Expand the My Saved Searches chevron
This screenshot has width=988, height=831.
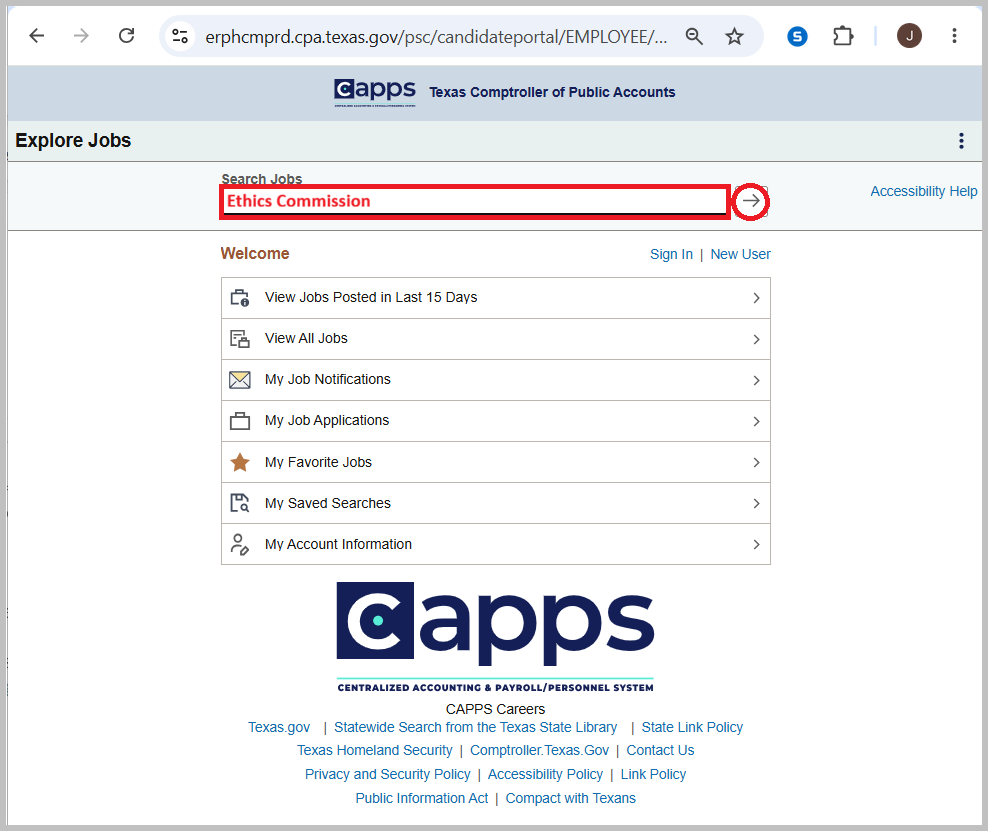pos(756,503)
